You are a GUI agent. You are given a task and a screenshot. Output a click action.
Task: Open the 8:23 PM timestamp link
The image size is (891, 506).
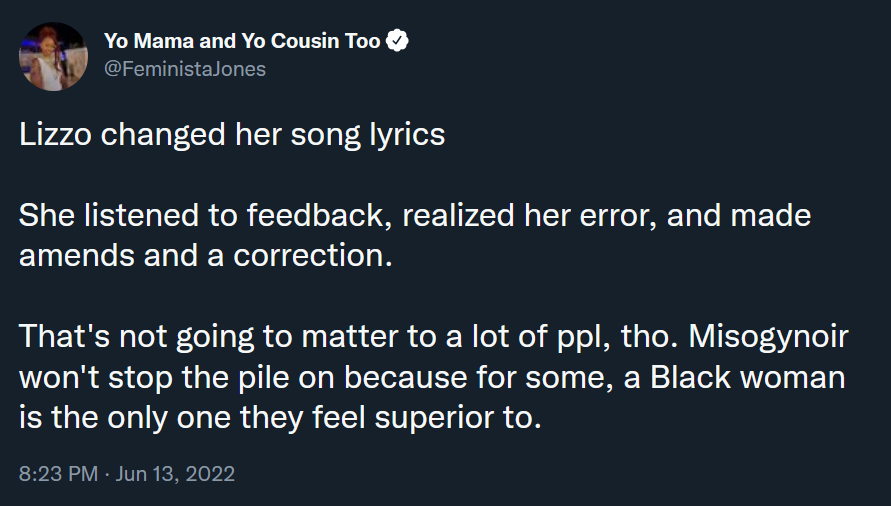(59, 474)
